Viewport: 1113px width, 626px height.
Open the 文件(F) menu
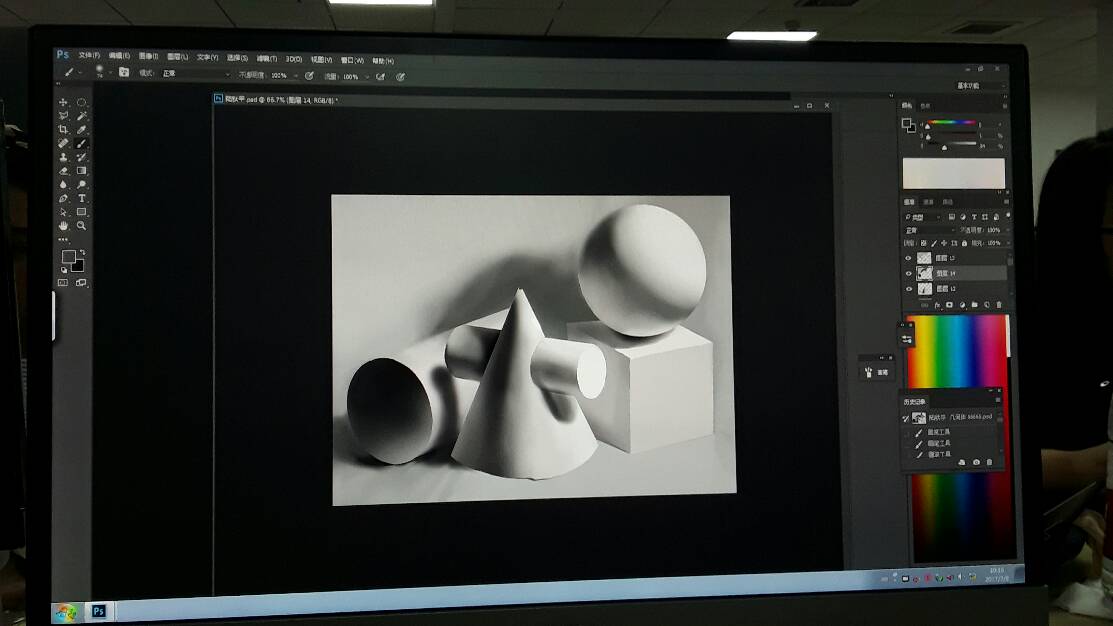click(x=89, y=55)
